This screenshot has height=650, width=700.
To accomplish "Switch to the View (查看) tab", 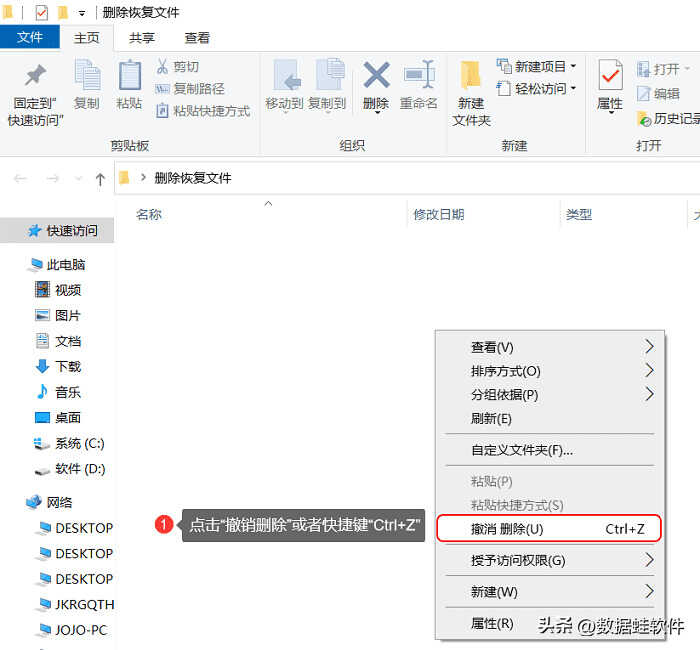I will coord(197,38).
